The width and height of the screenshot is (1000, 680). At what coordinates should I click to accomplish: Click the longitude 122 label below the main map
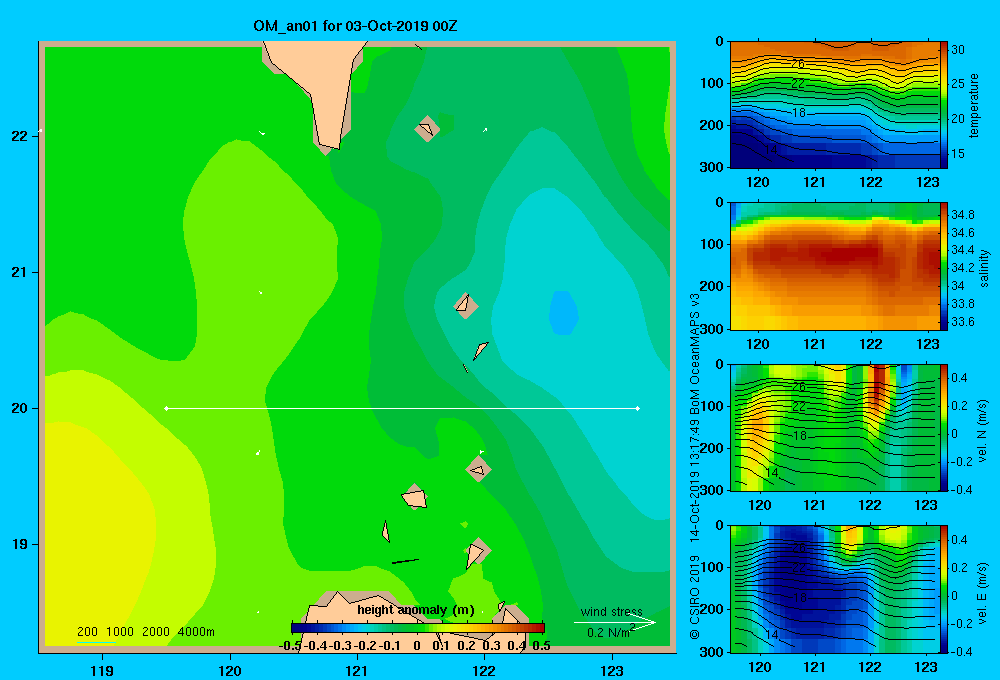click(x=484, y=670)
